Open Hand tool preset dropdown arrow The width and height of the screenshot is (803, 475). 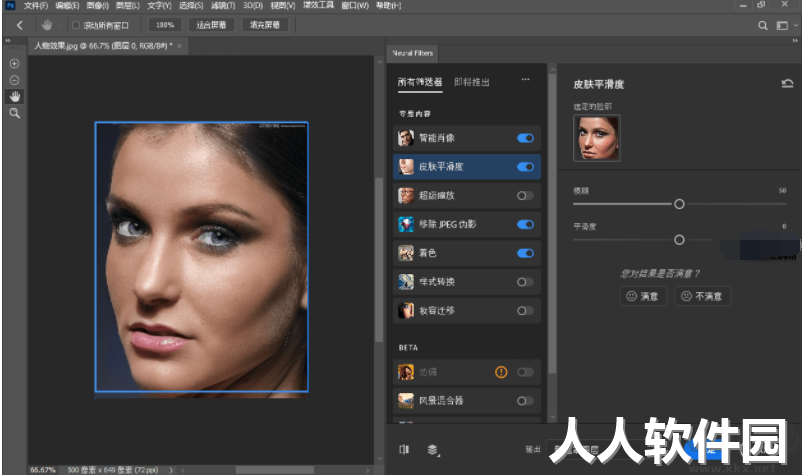(x=59, y=26)
